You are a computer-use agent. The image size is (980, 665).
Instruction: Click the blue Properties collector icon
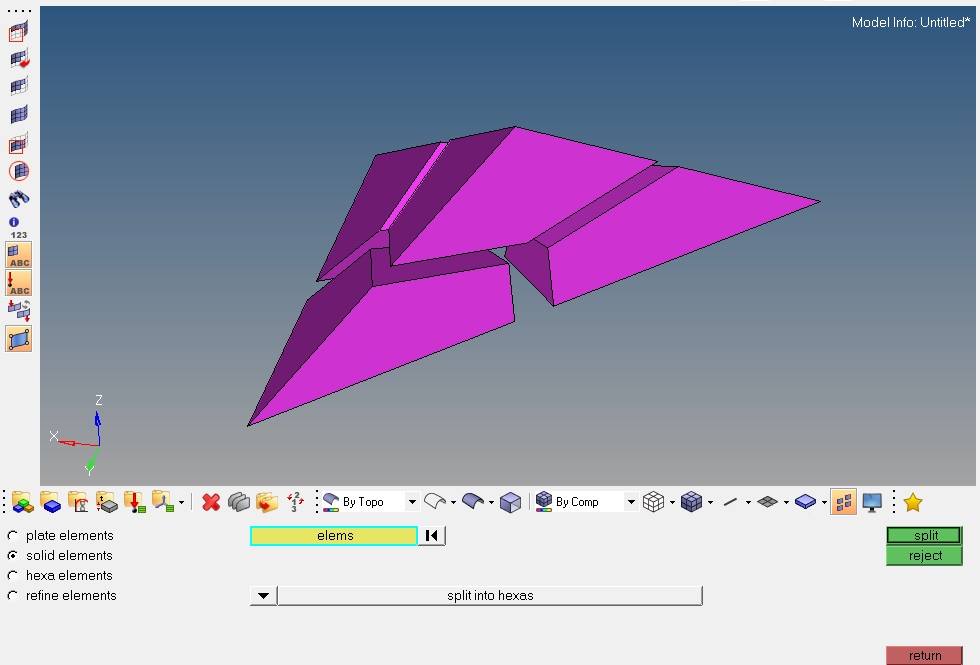50,502
